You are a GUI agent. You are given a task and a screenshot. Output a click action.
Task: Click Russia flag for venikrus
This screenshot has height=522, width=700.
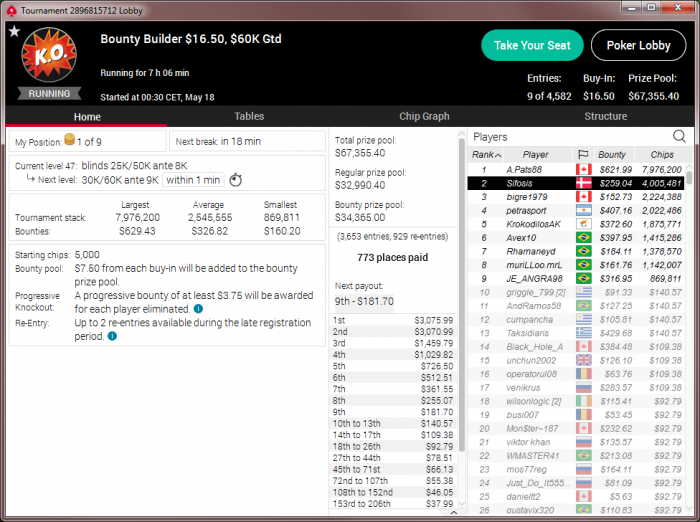pyautogui.click(x=583, y=387)
